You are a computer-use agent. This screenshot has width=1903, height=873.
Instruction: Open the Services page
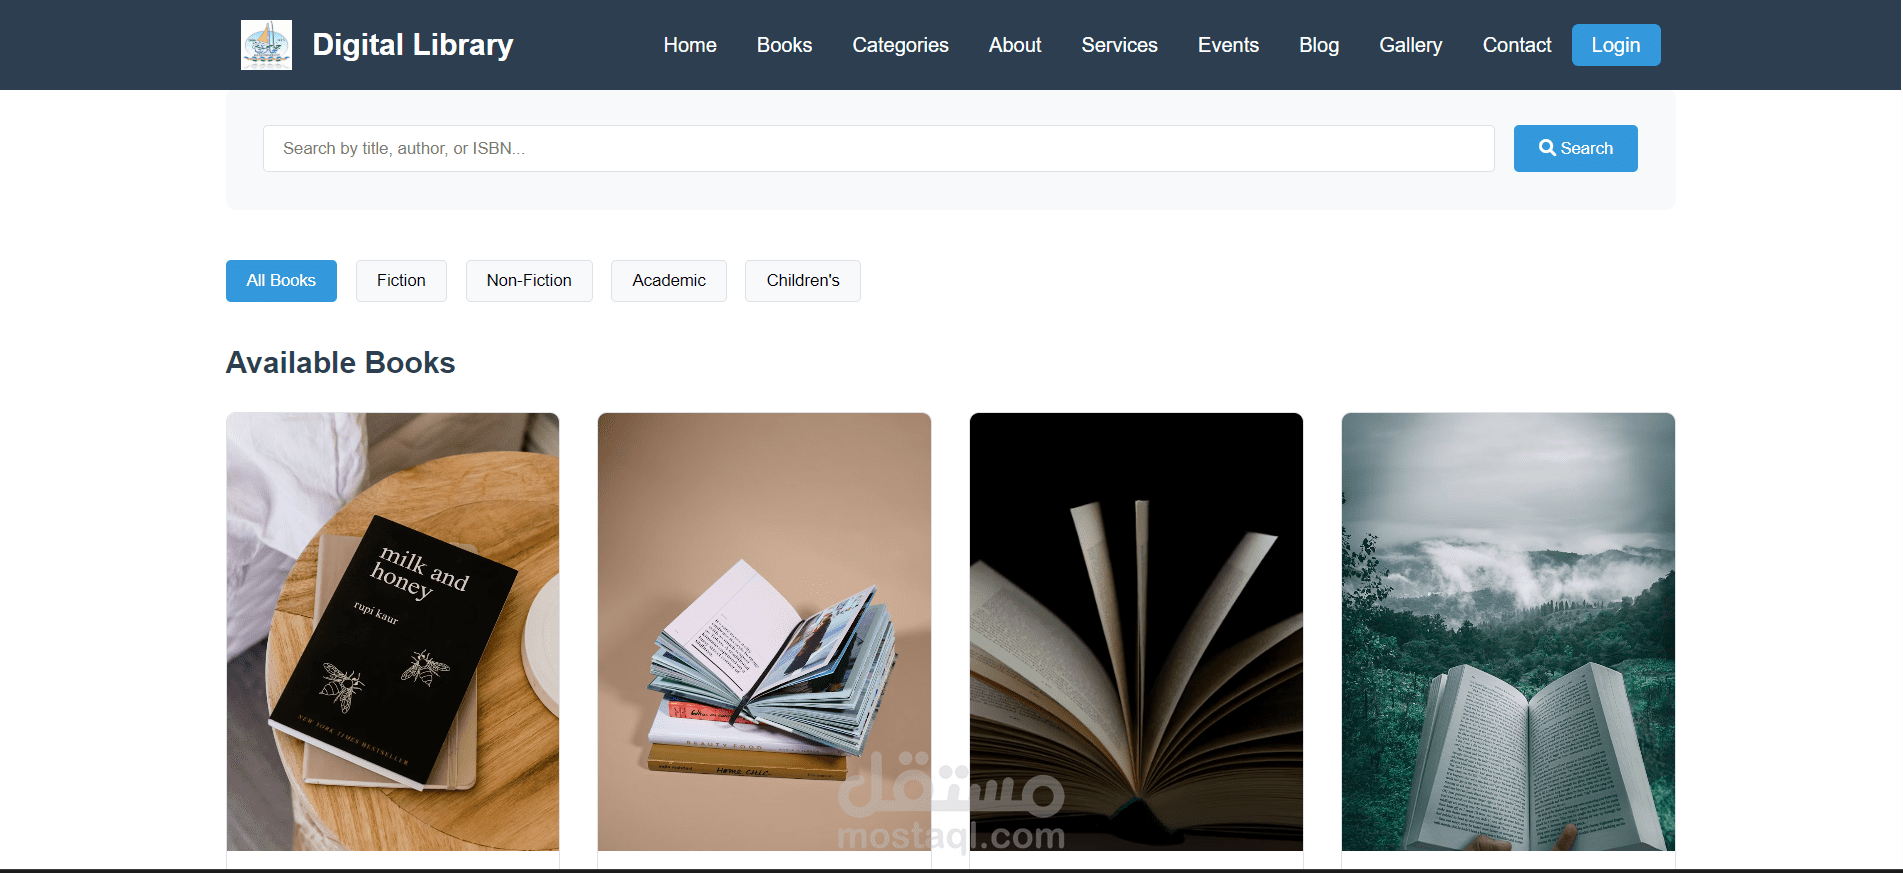pos(1119,45)
